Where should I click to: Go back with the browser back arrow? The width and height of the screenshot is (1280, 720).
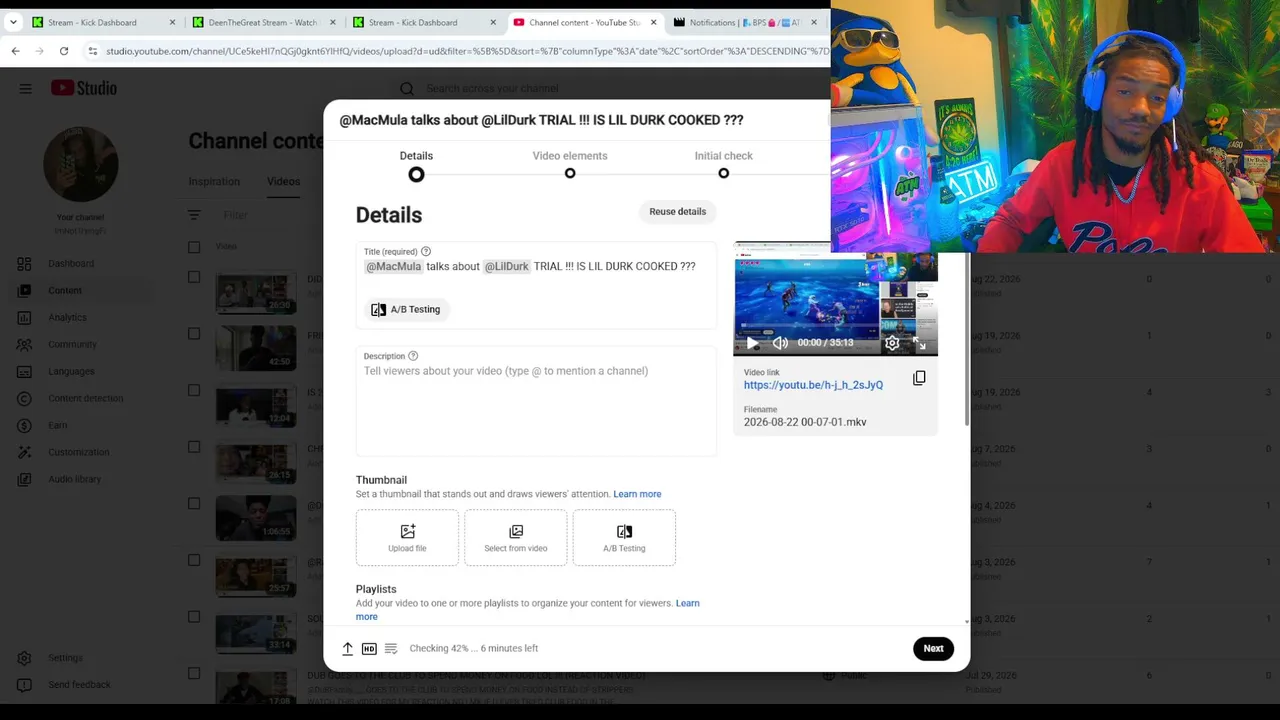point(15,51)
